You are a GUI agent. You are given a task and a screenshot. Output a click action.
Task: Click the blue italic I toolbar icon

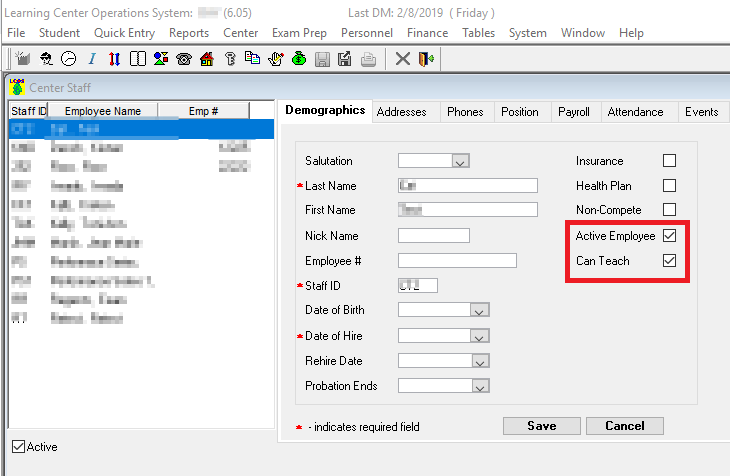tap(92, 59)
